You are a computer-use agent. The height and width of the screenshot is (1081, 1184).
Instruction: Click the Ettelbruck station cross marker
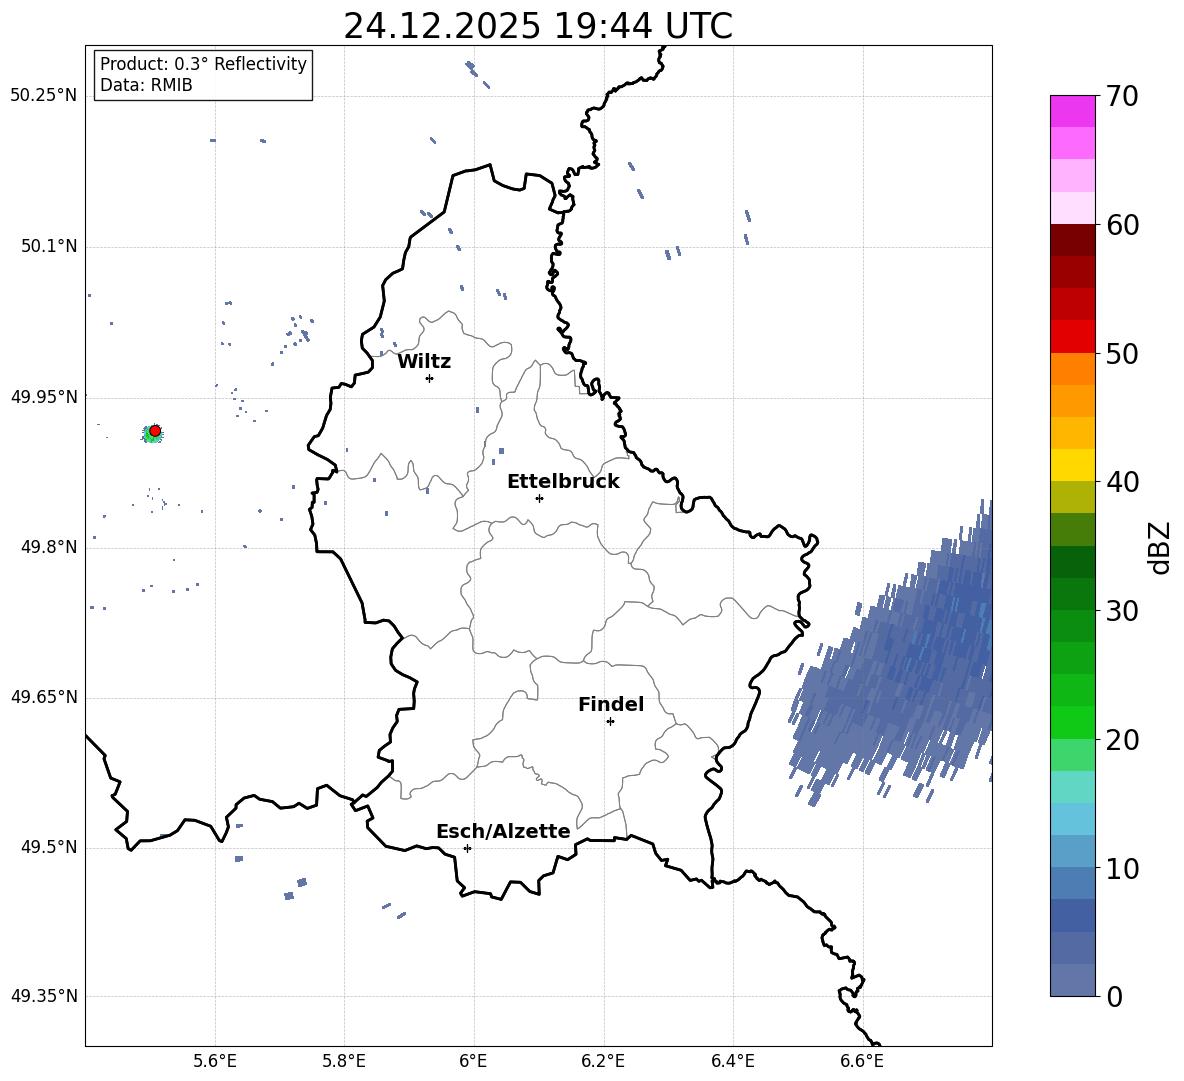tap(539, 498)
